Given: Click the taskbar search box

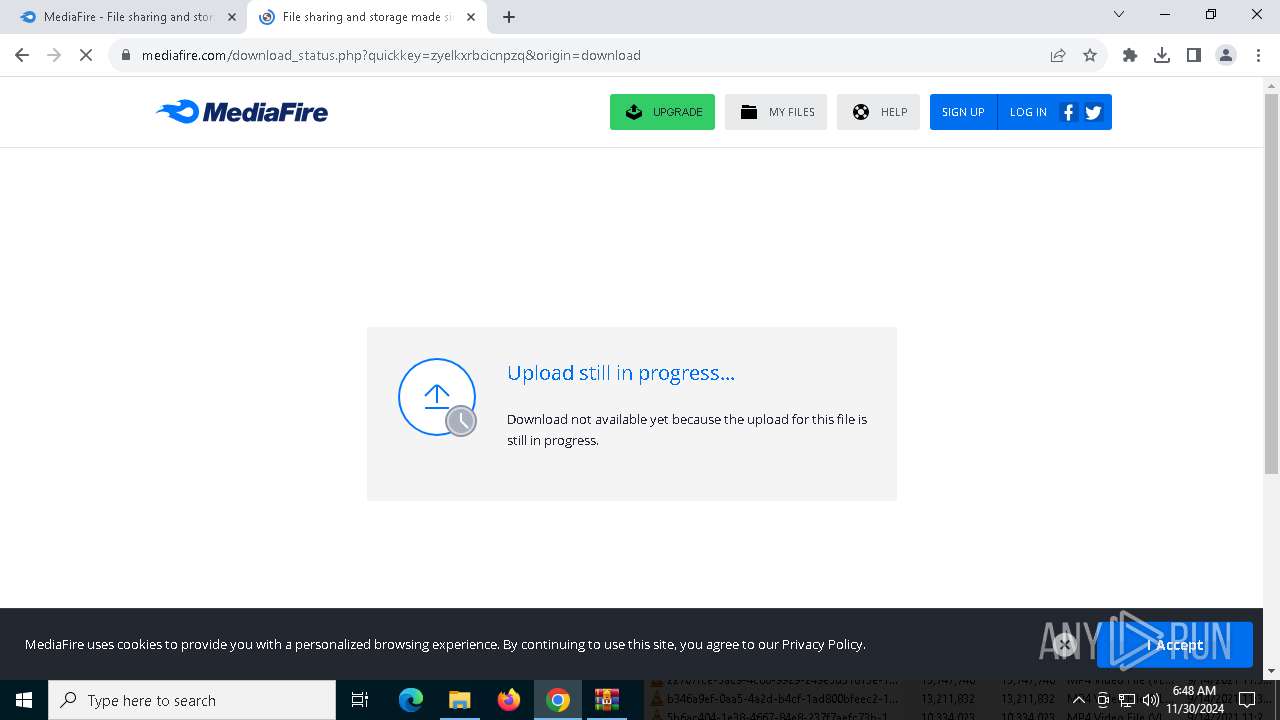Looking at the screenshot, I should 192,700.
